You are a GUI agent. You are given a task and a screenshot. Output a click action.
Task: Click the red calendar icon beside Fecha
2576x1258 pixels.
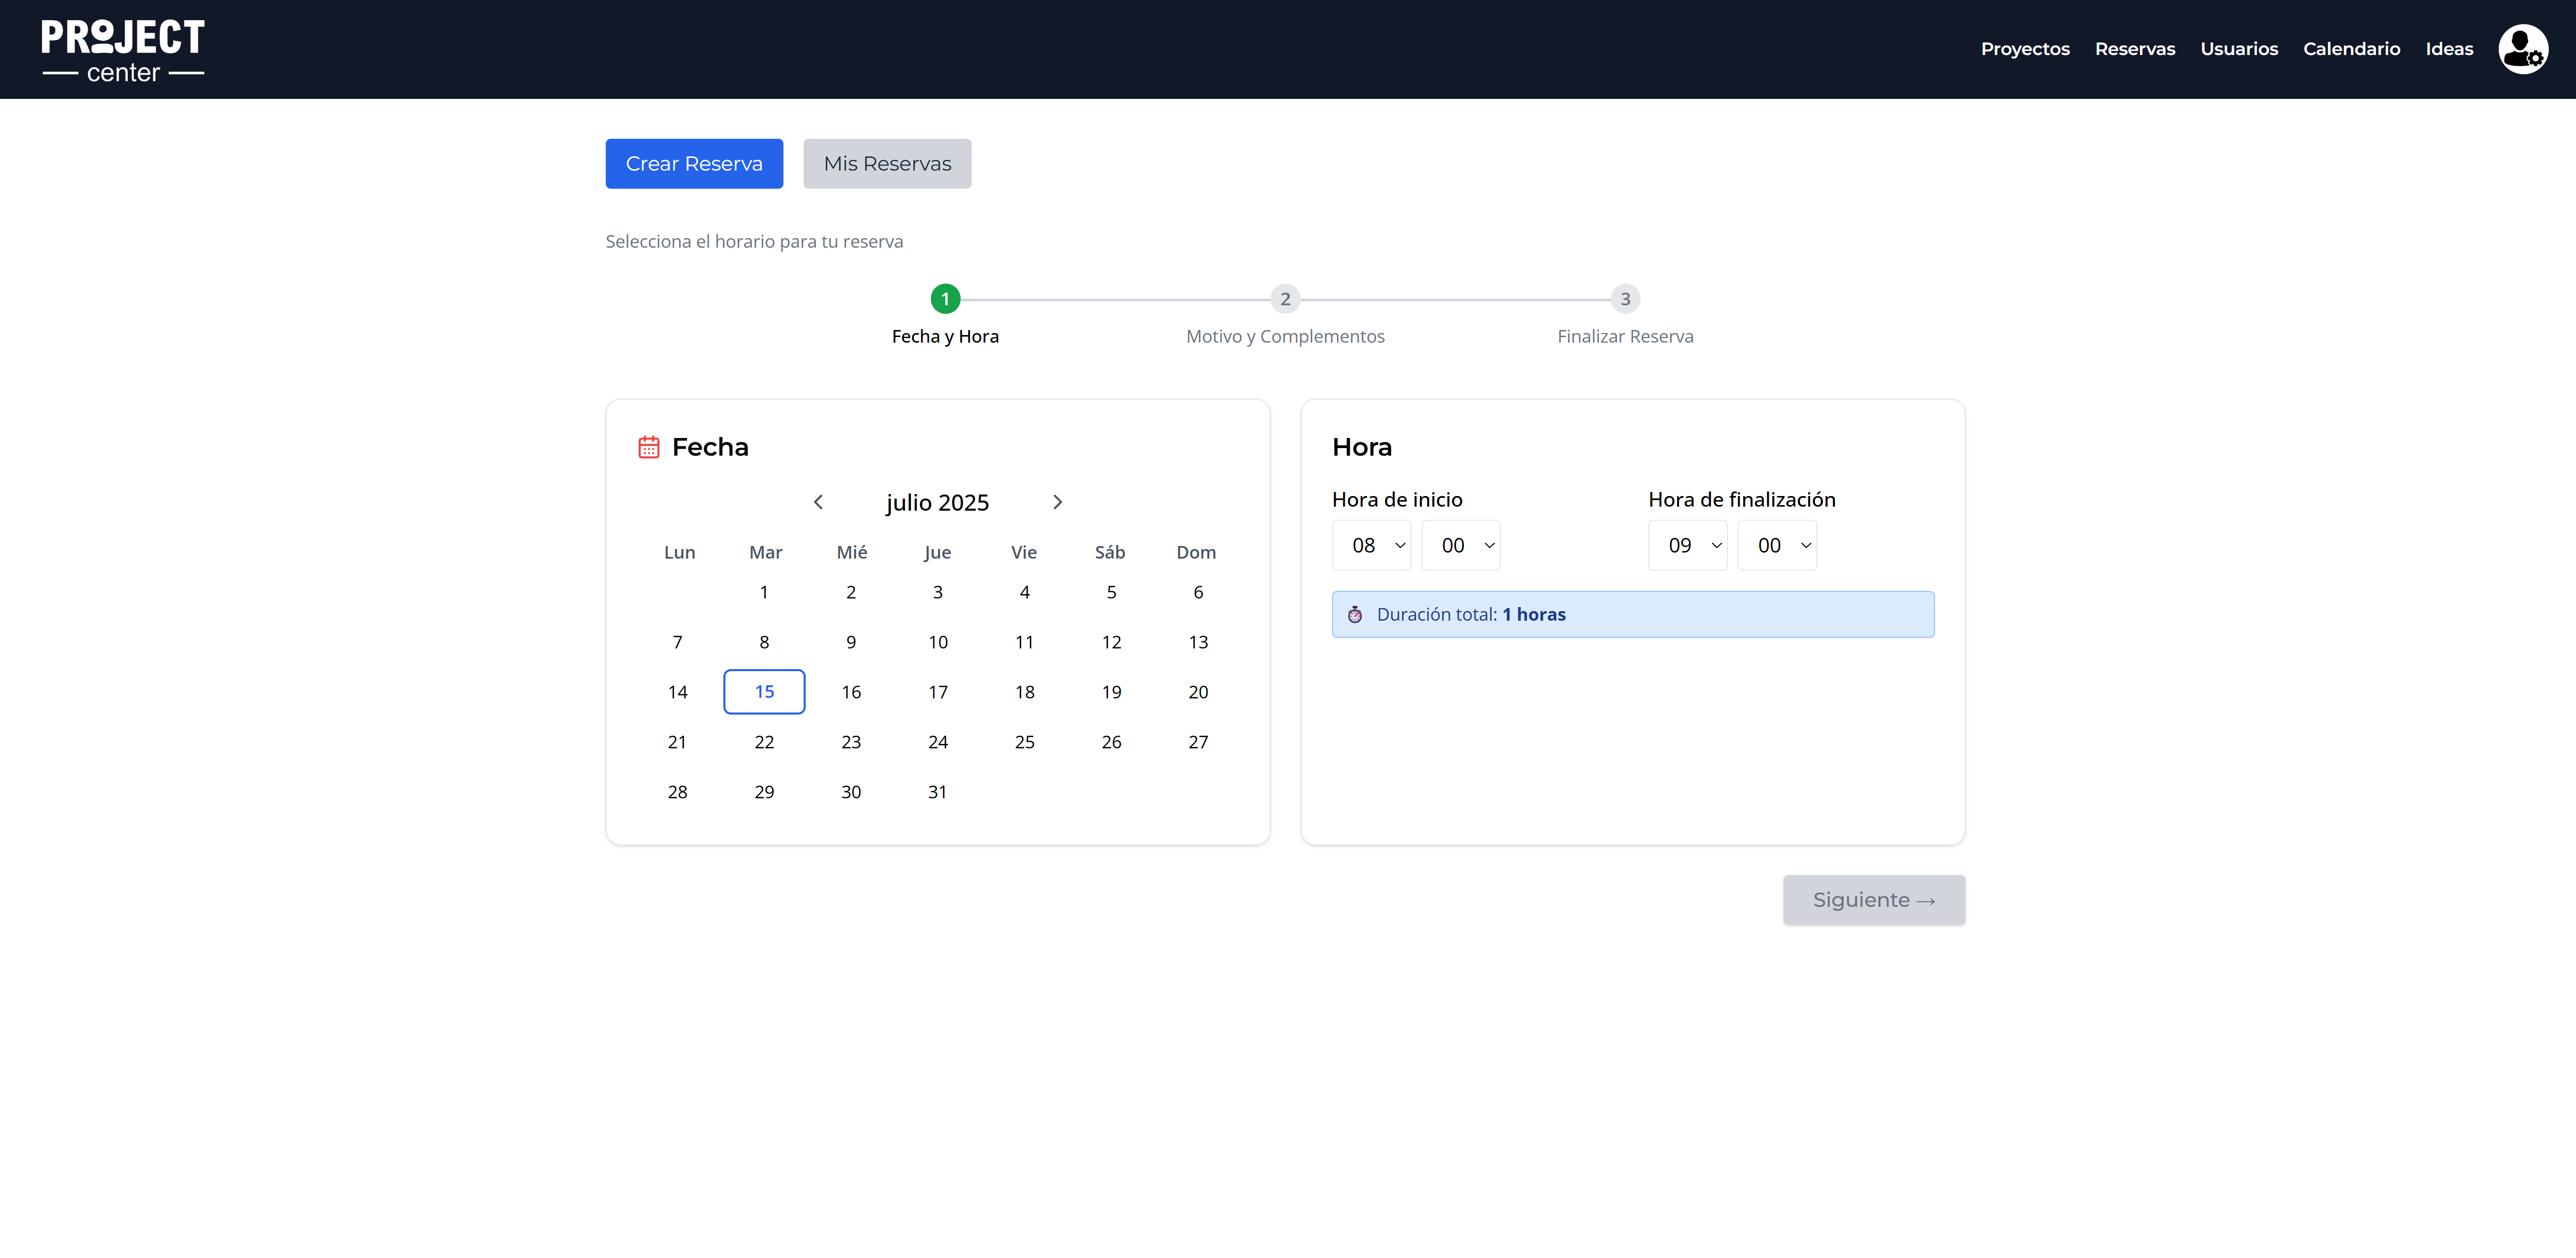tap(649, 447)
